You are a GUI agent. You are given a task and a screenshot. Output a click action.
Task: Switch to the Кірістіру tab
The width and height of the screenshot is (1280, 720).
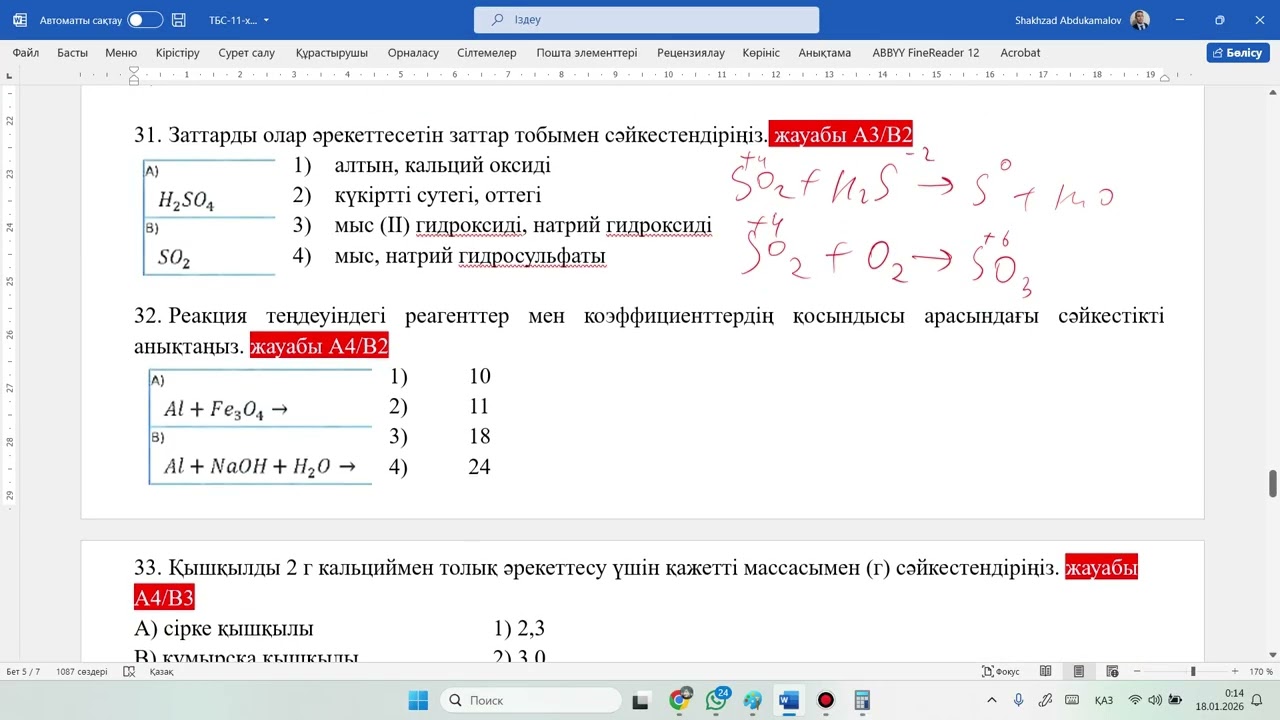pos(178,53)
